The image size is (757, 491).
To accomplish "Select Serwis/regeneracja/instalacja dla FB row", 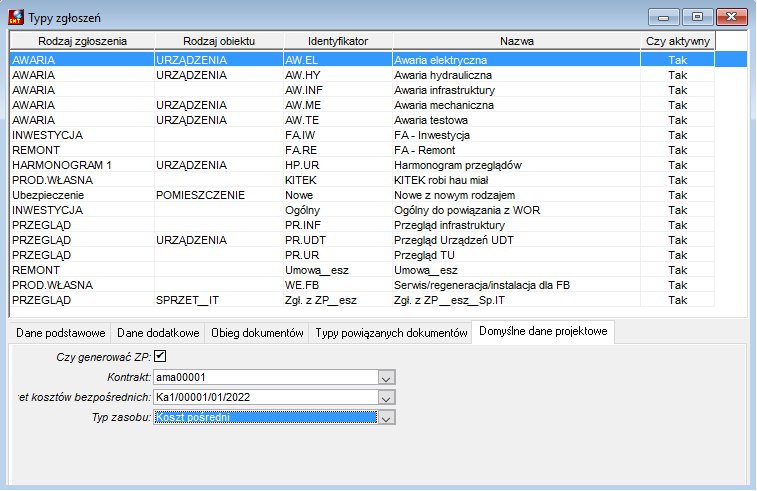I will [x=362, y=285].
